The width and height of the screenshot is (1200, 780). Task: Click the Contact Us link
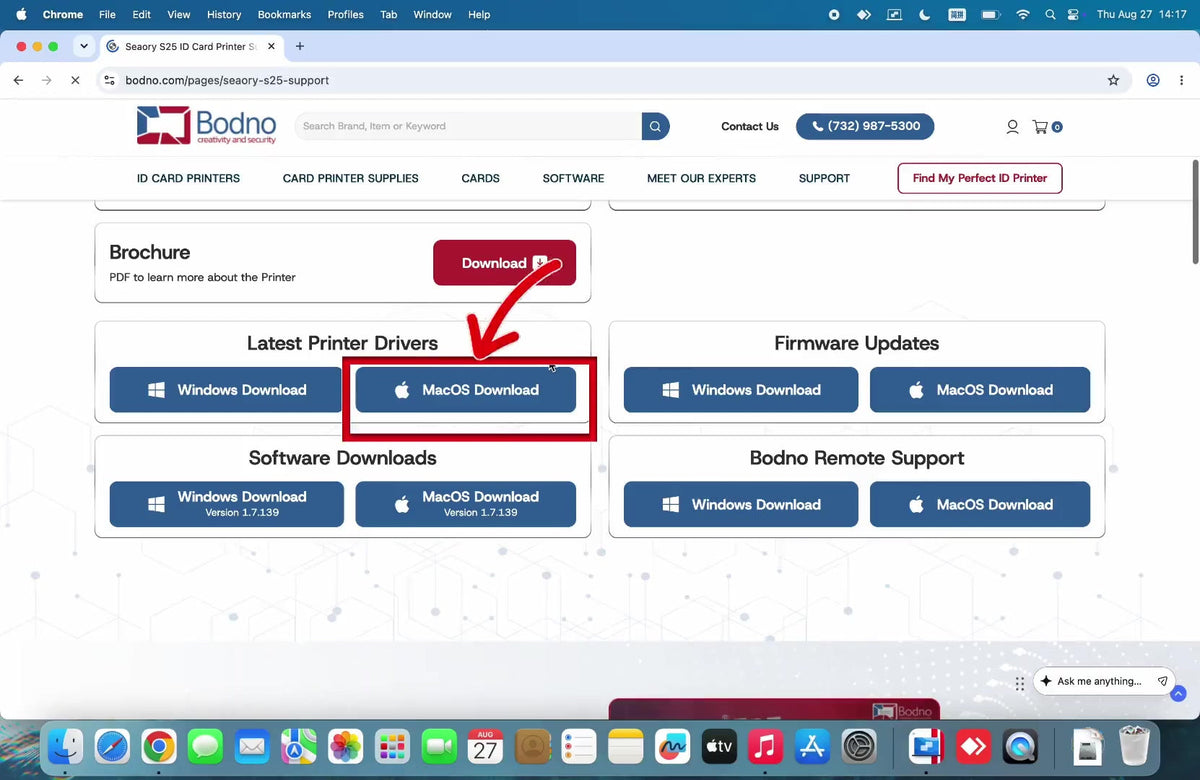[x=750, y=126]
